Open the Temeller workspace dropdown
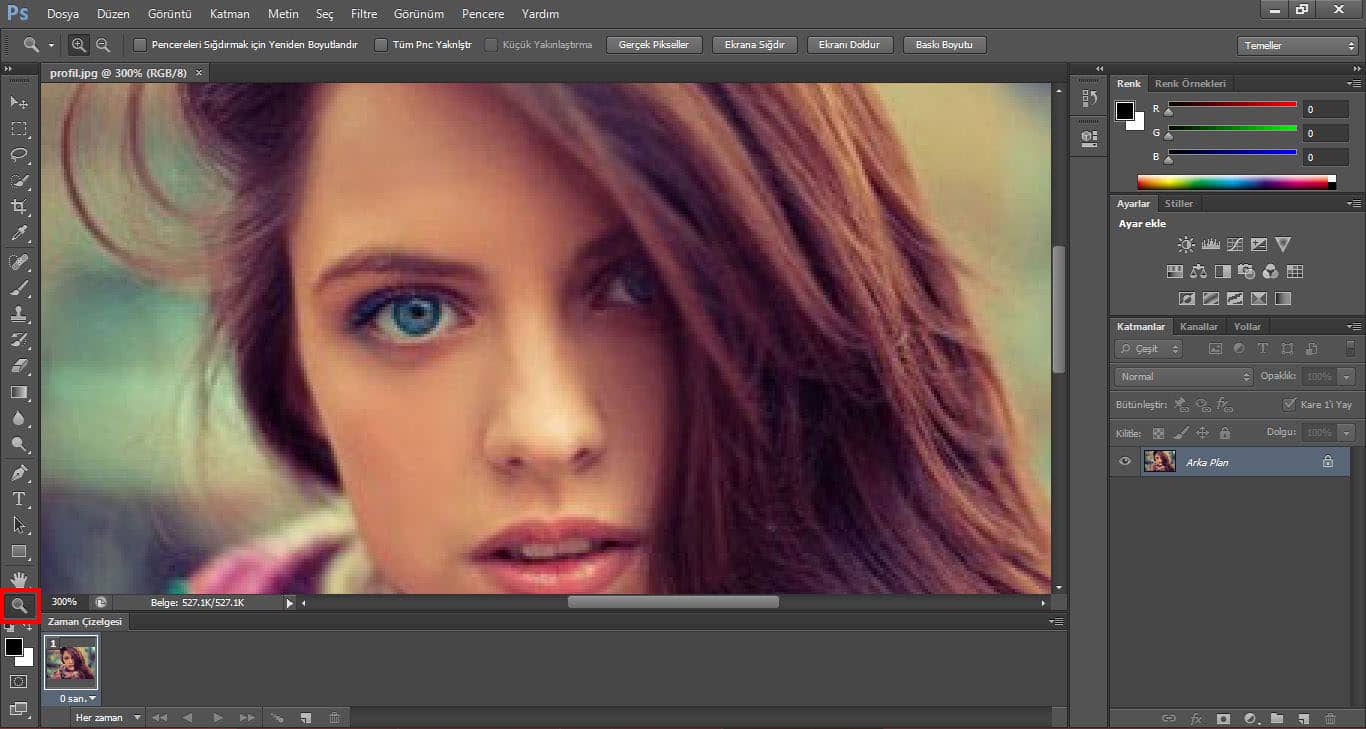Screen dimensions: 1366x729 [1296, 46]
